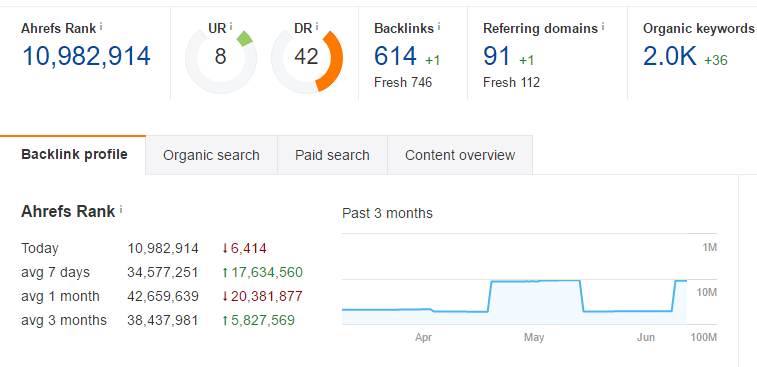Click the blue line in Past 3 months chart
757x367 pixels.
534,281
